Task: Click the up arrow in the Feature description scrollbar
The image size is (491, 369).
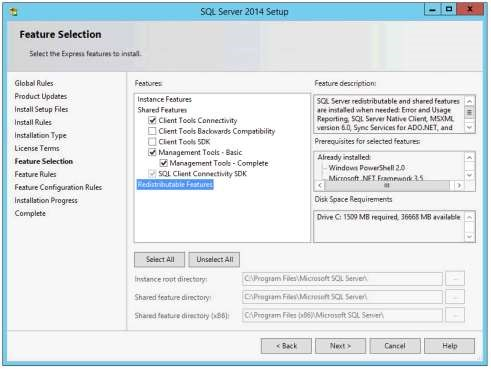Action: click(469, 101)
